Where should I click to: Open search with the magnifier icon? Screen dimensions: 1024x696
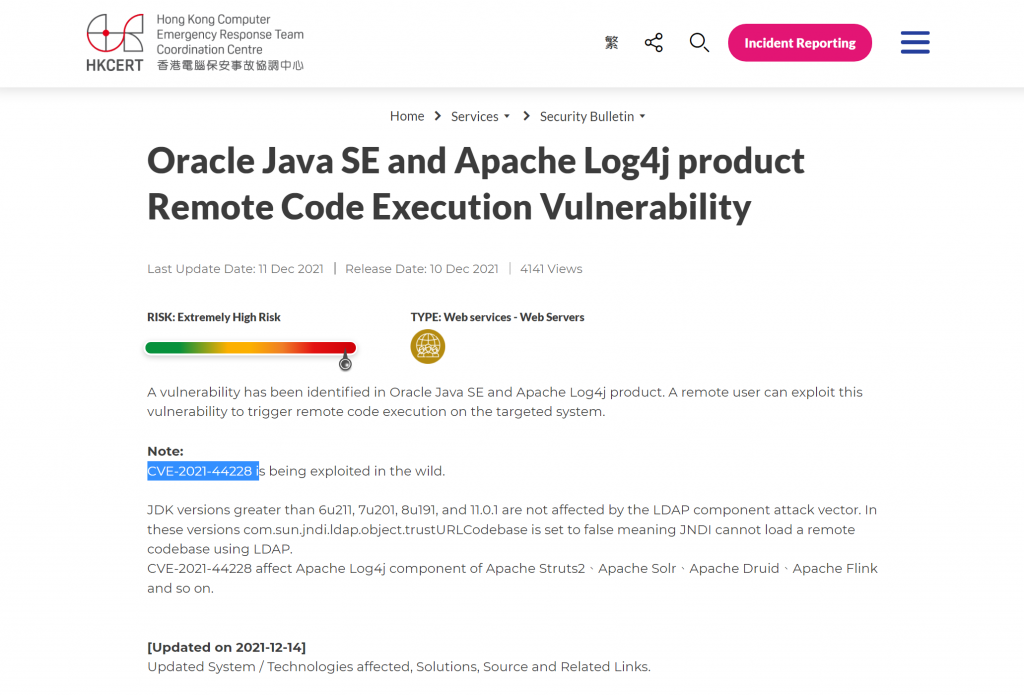[699, 43]
